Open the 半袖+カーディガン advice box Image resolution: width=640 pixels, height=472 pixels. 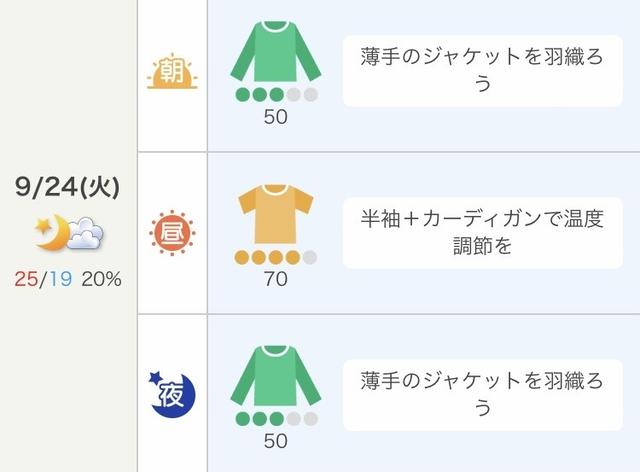coord(483,232)
